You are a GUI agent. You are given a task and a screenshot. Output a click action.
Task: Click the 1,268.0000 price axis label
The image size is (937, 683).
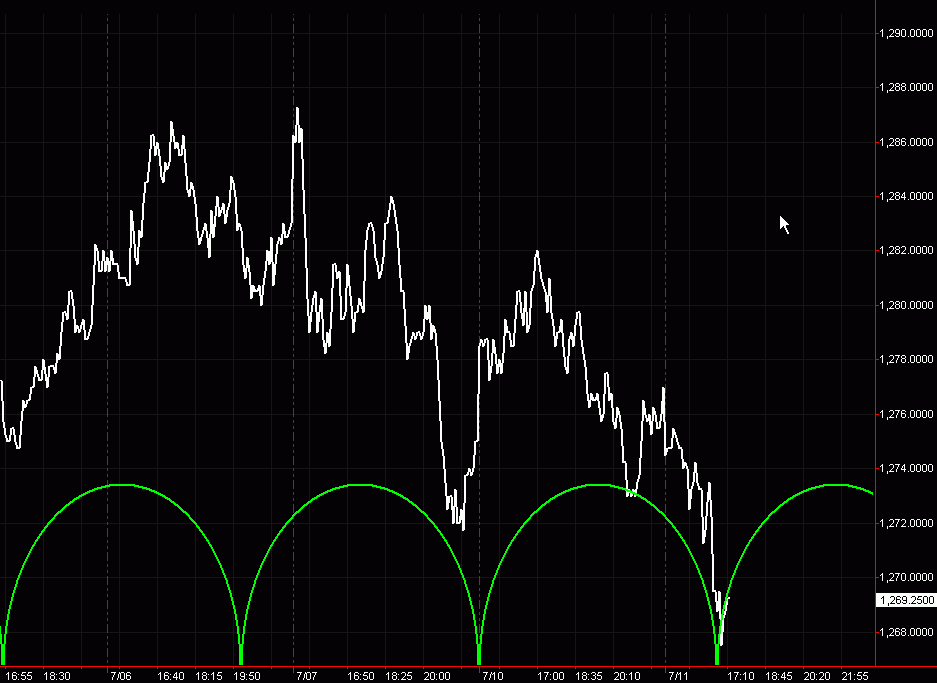pyautogui.click(x=906, y=632)
